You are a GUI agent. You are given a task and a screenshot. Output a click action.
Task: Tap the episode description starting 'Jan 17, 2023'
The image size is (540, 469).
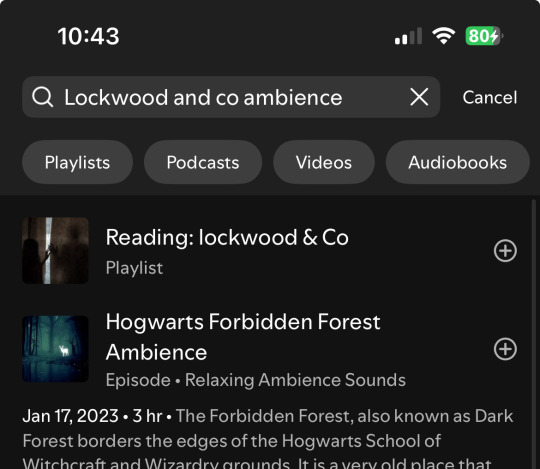(268, 438)
